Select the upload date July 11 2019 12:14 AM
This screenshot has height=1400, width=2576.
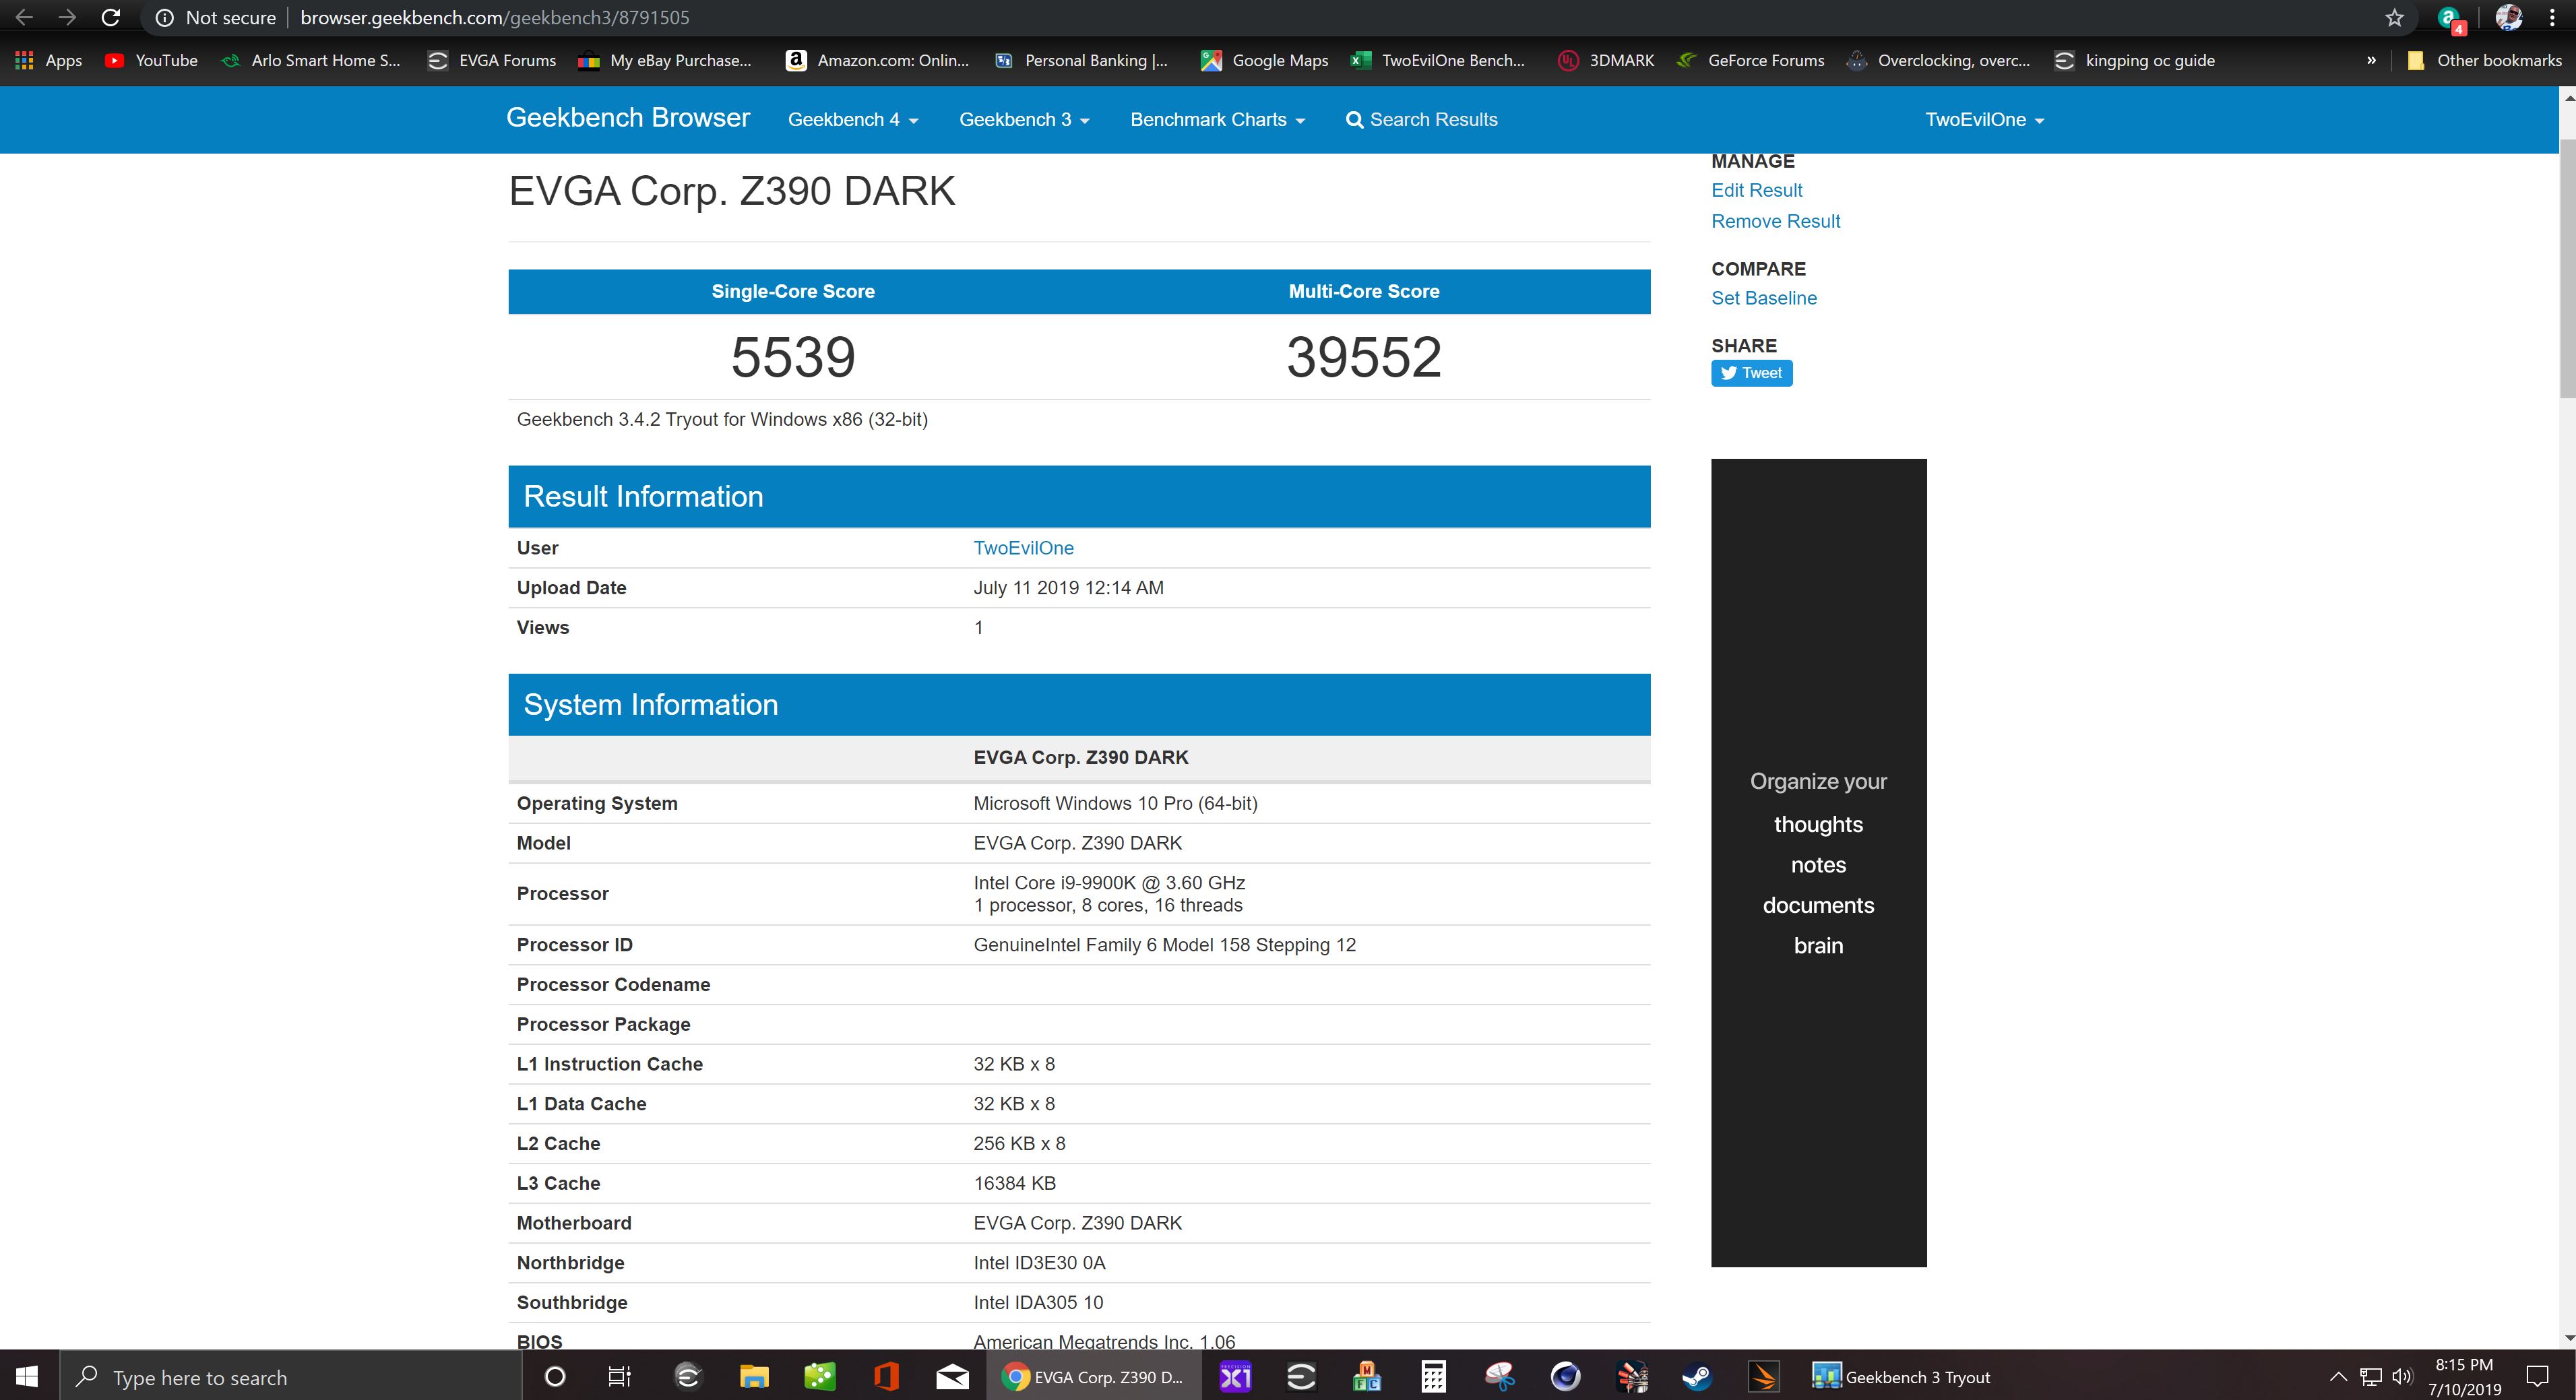(1068, 588)
